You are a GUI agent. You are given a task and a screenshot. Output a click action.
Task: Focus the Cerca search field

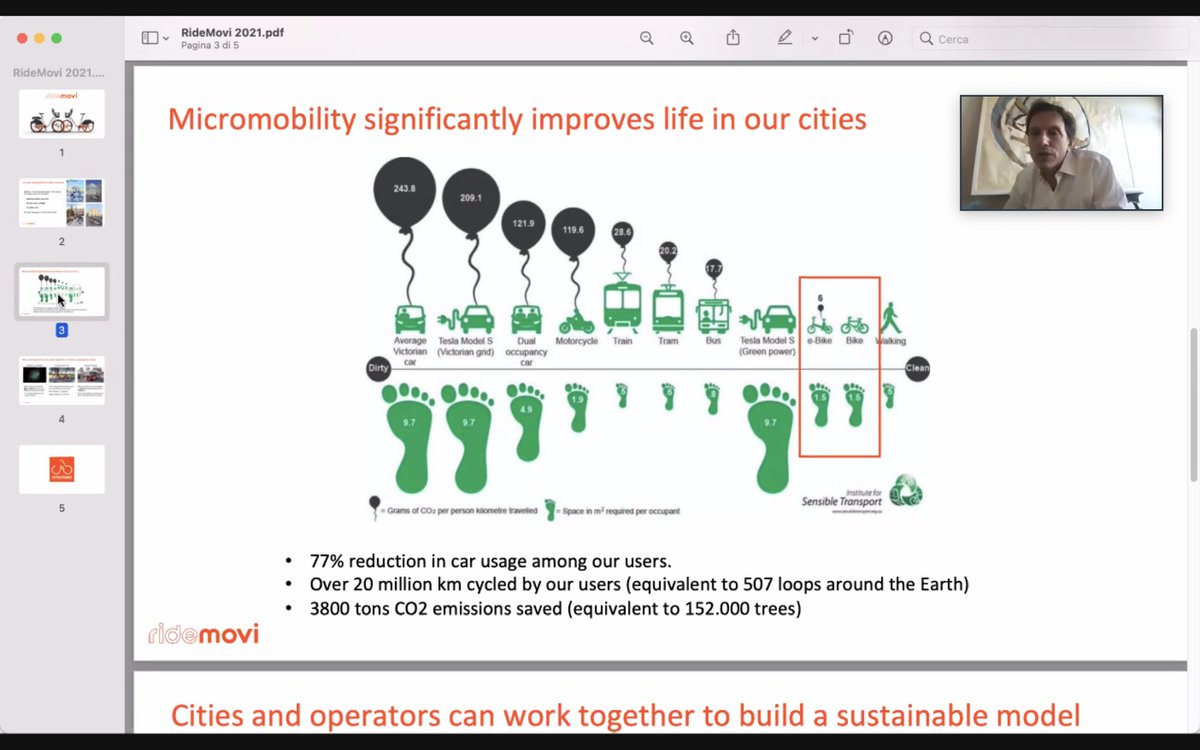click(1050, 39)
